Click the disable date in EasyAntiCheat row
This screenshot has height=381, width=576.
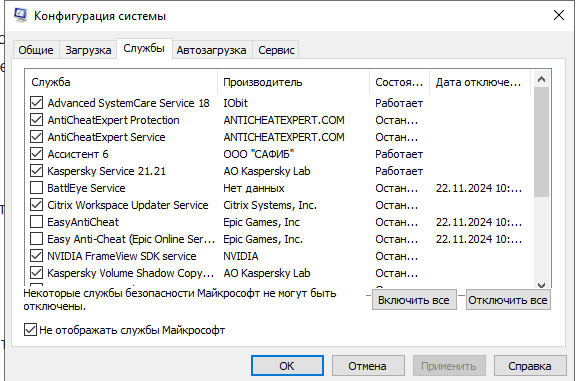tap(479, 222)
